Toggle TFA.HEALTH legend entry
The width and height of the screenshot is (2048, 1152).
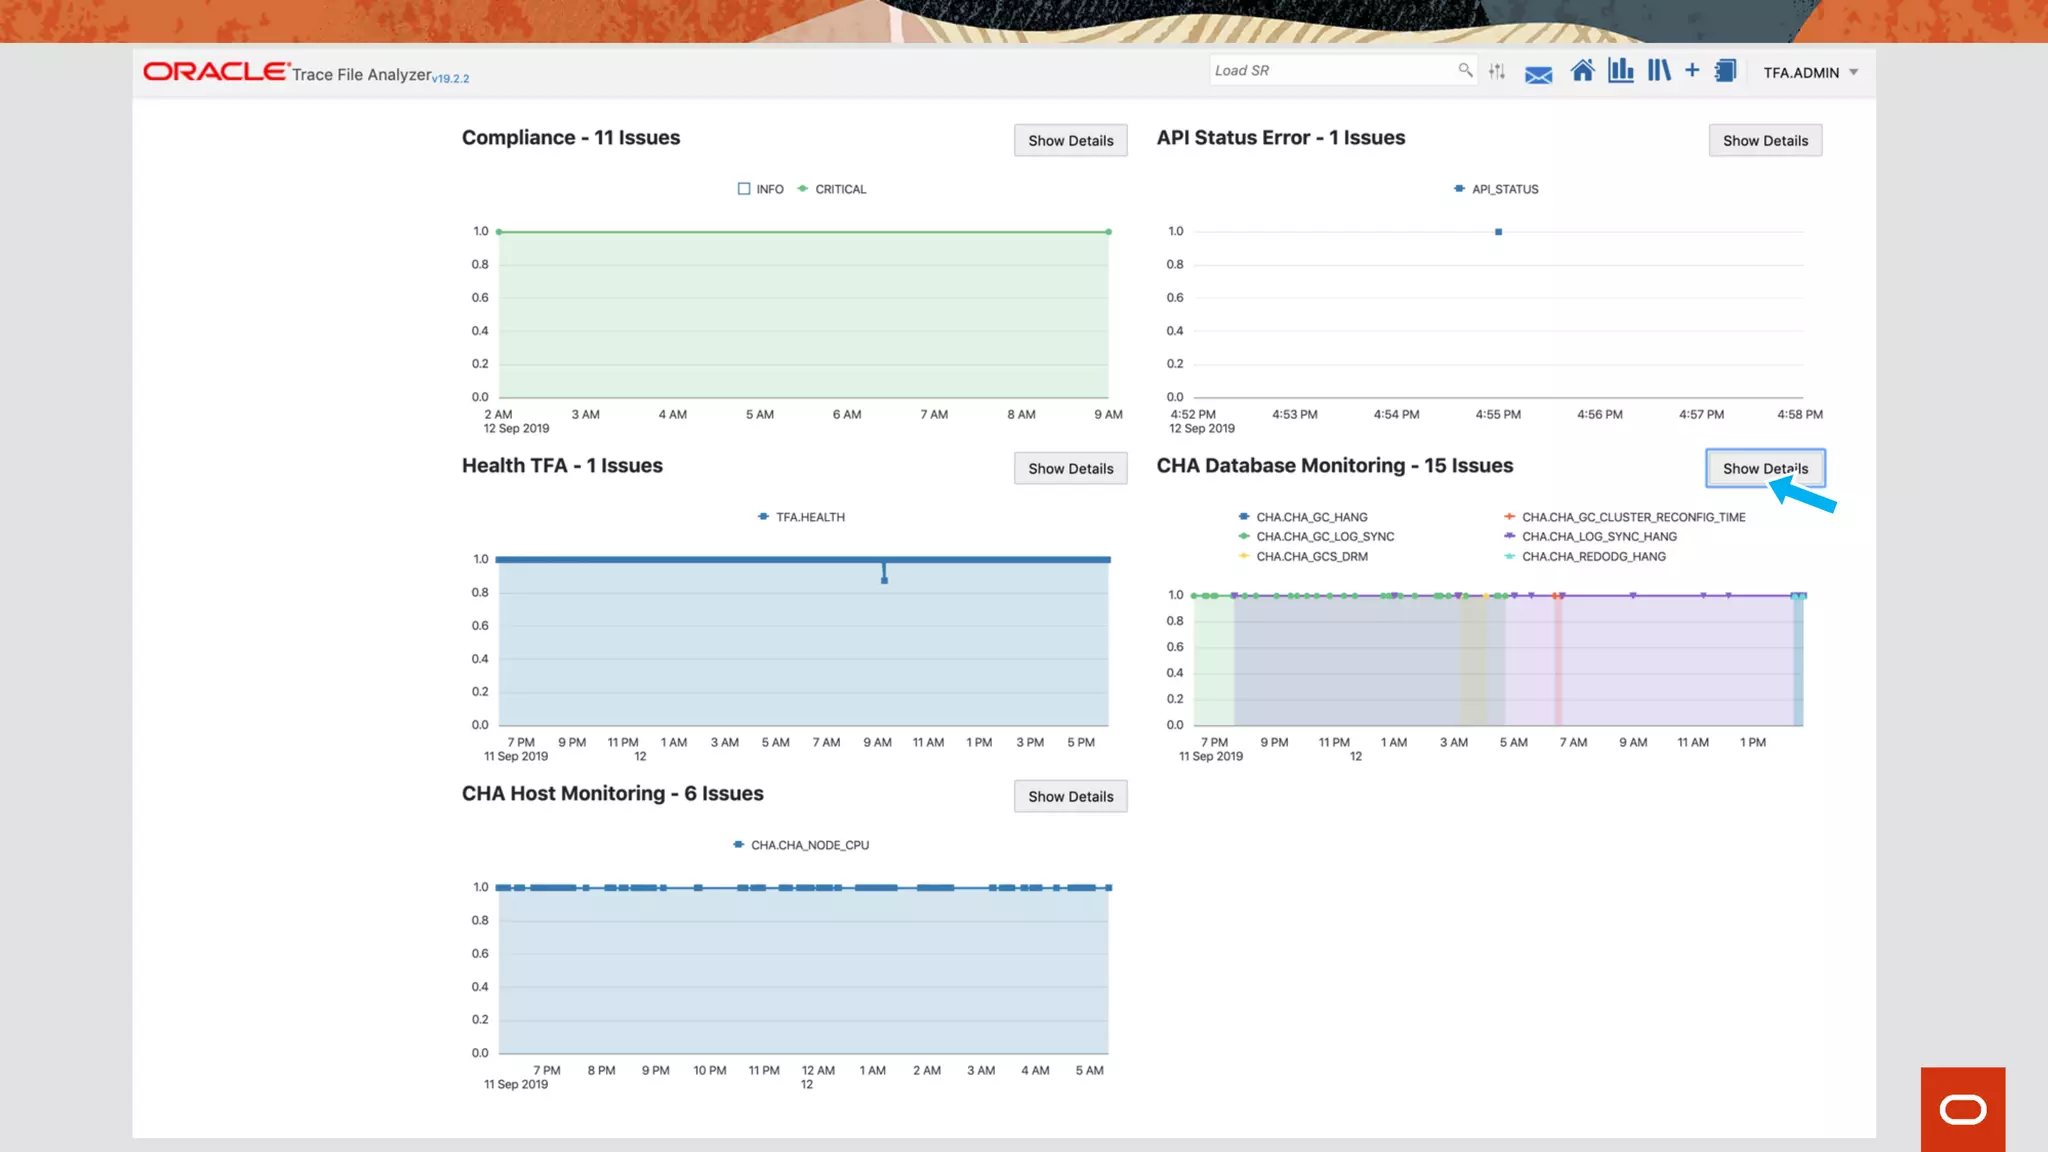tap(810, 517)
